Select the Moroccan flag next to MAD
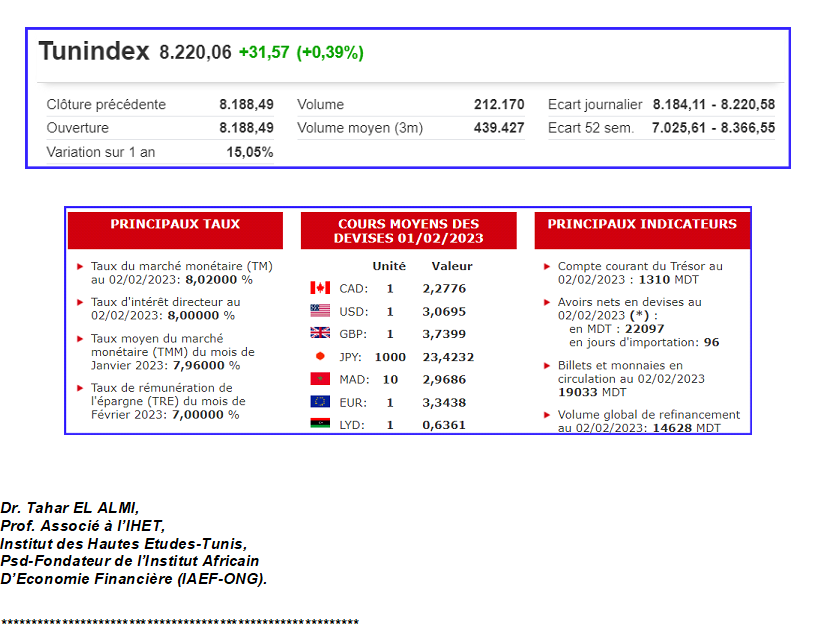Screen dimensions: 816x643 click(320, 379)
